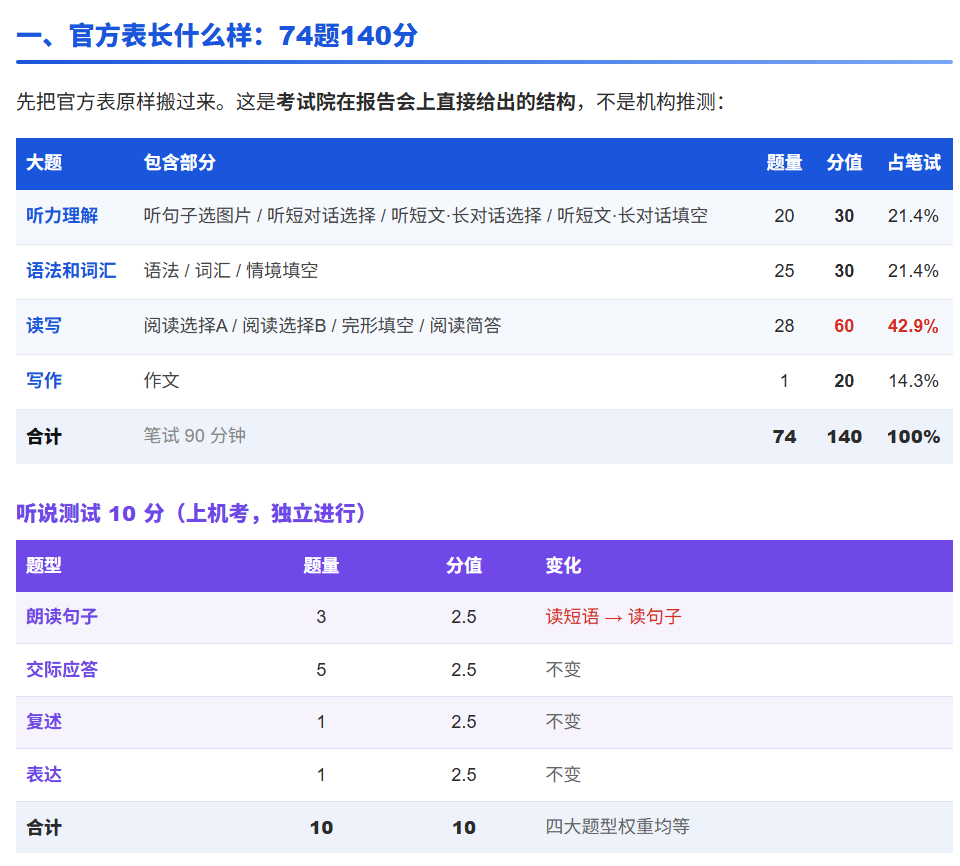960x866 pixels.
Task: Click question count '5' in 交际应答 row
Action: 321,670
